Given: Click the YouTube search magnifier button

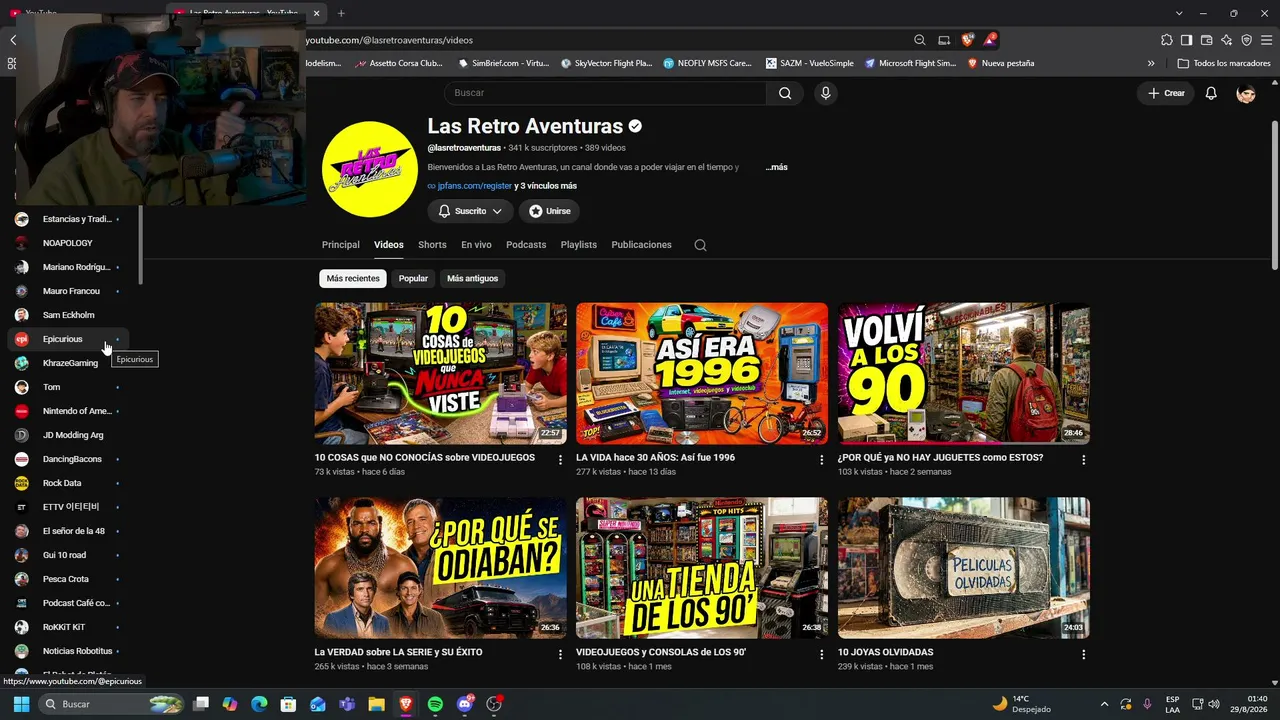Looking at the screenshot, I should pos(785,93).
